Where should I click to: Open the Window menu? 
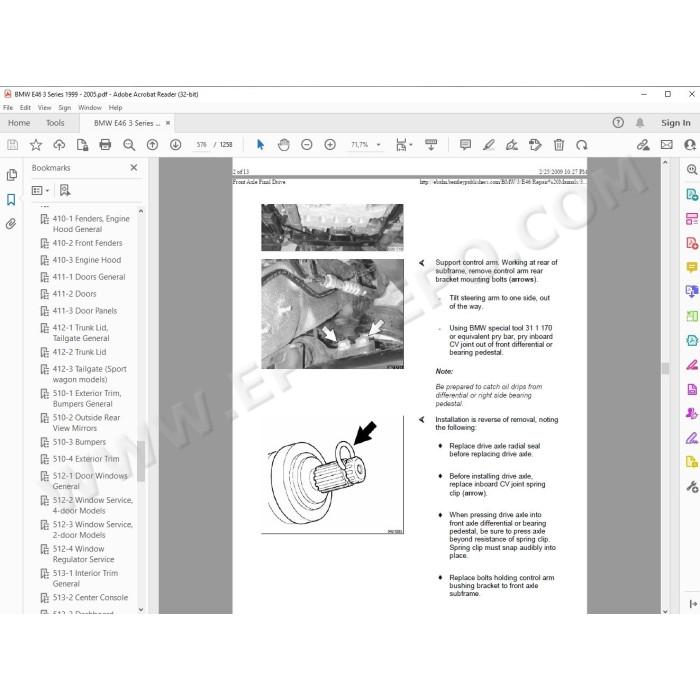tap(90, 108)
